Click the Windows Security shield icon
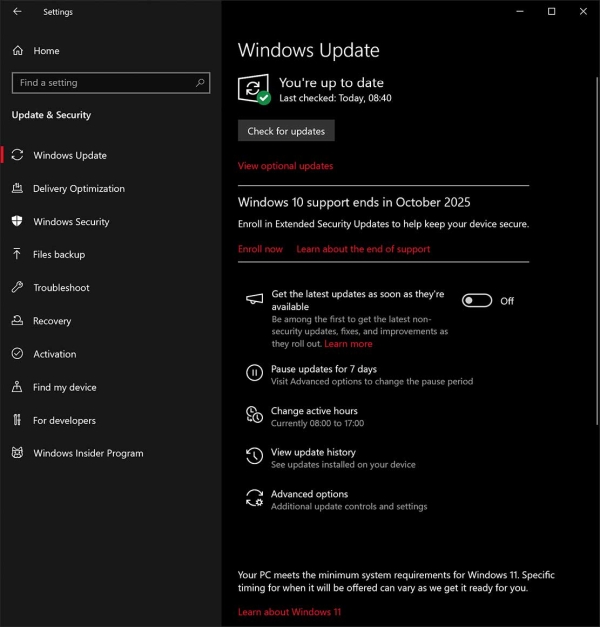 (17, 221)
